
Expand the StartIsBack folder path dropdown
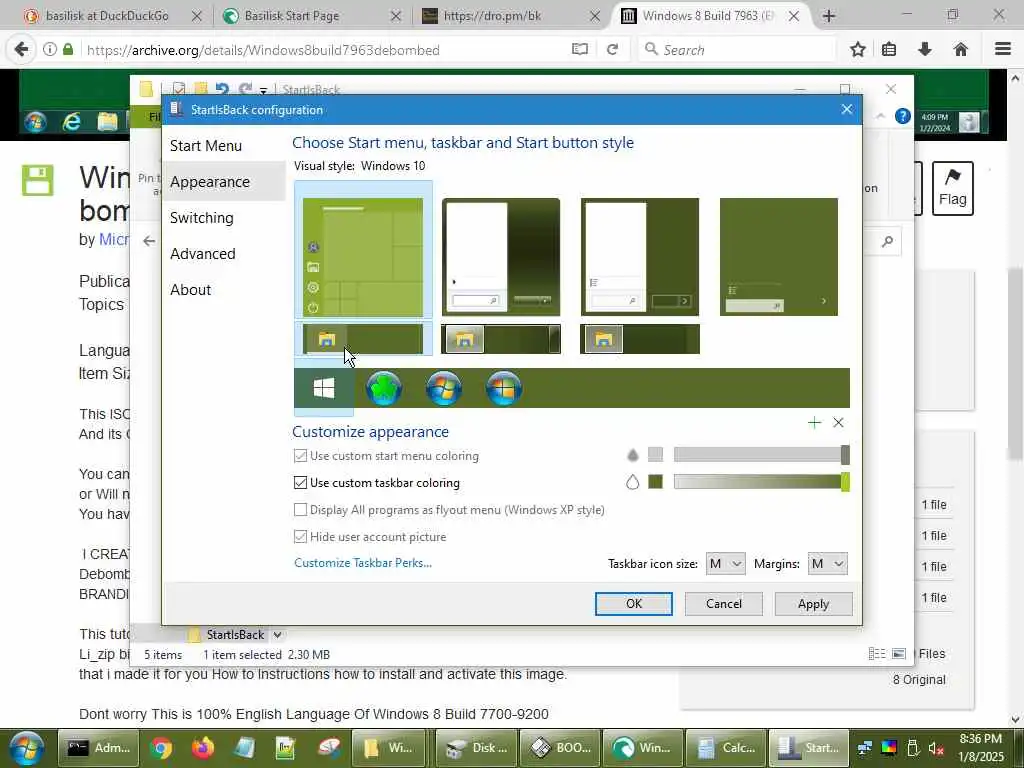click(278, 635)
